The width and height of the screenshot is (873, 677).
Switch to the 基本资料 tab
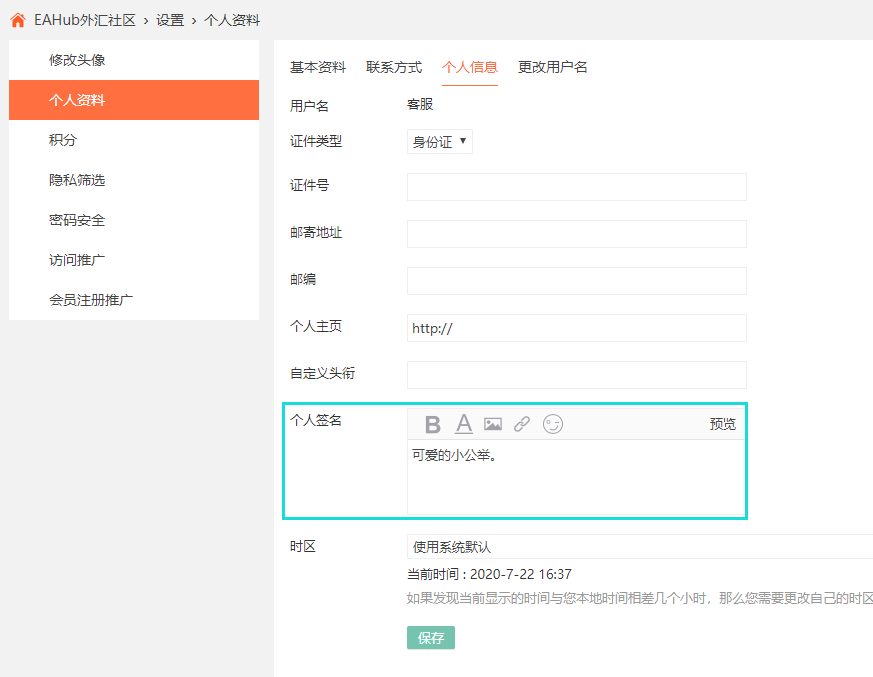tap(318, 67)
